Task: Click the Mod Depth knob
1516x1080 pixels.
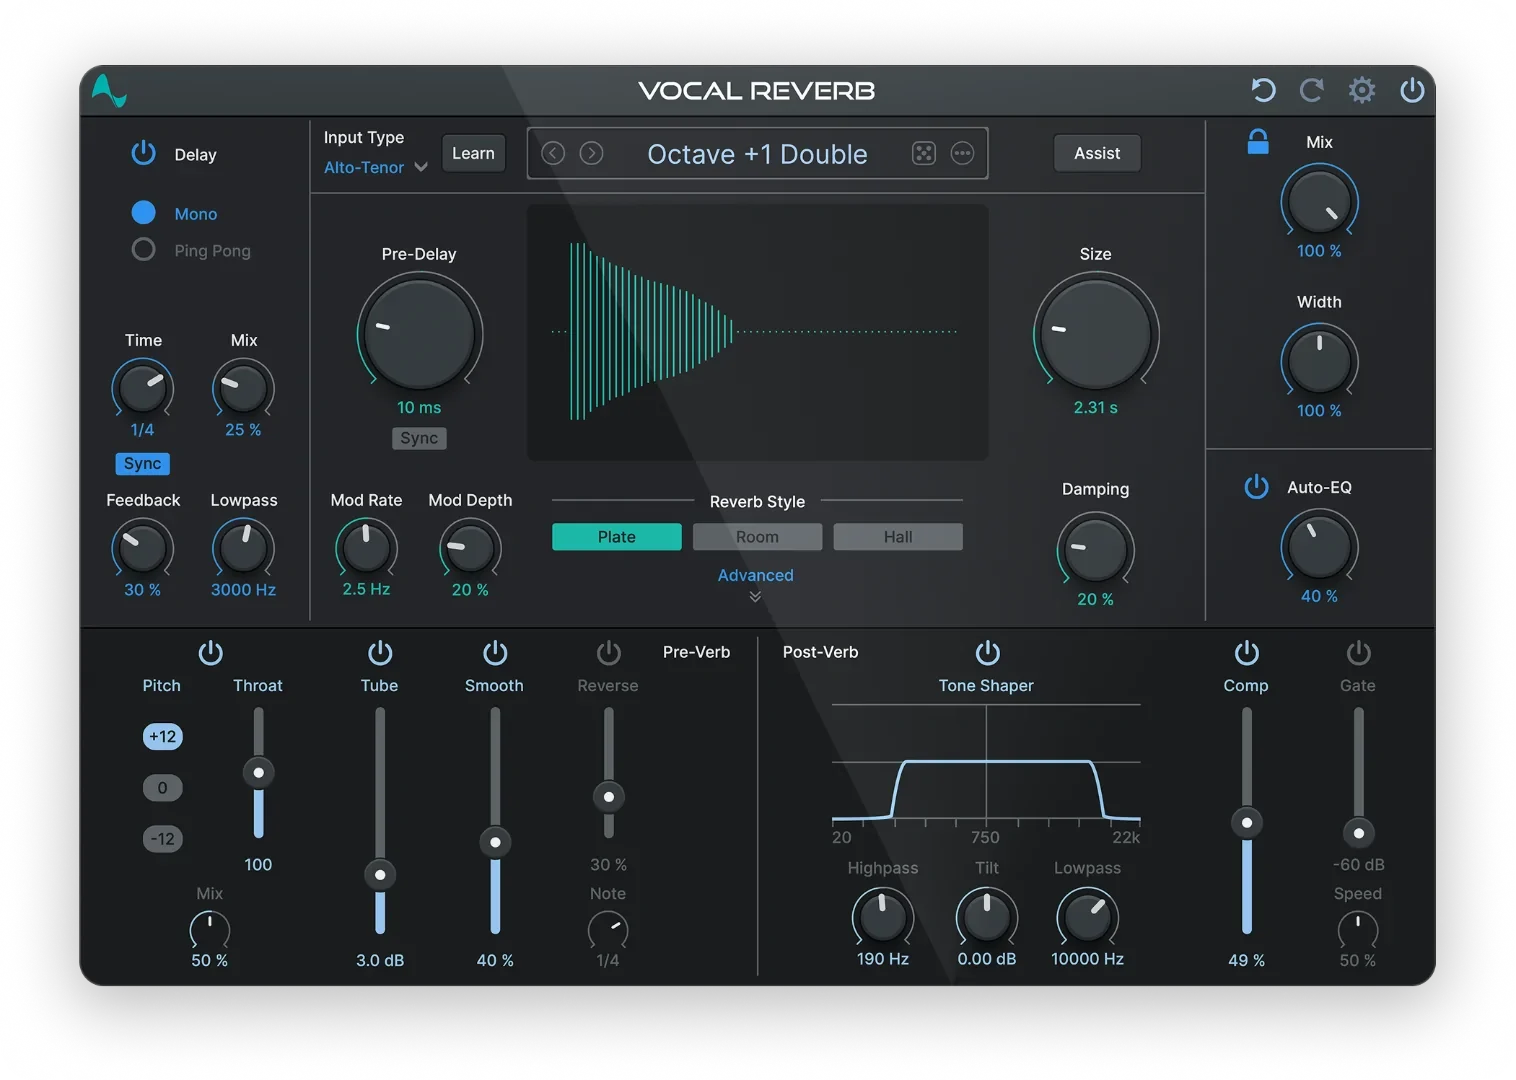Action: click(x=470, y=548)
